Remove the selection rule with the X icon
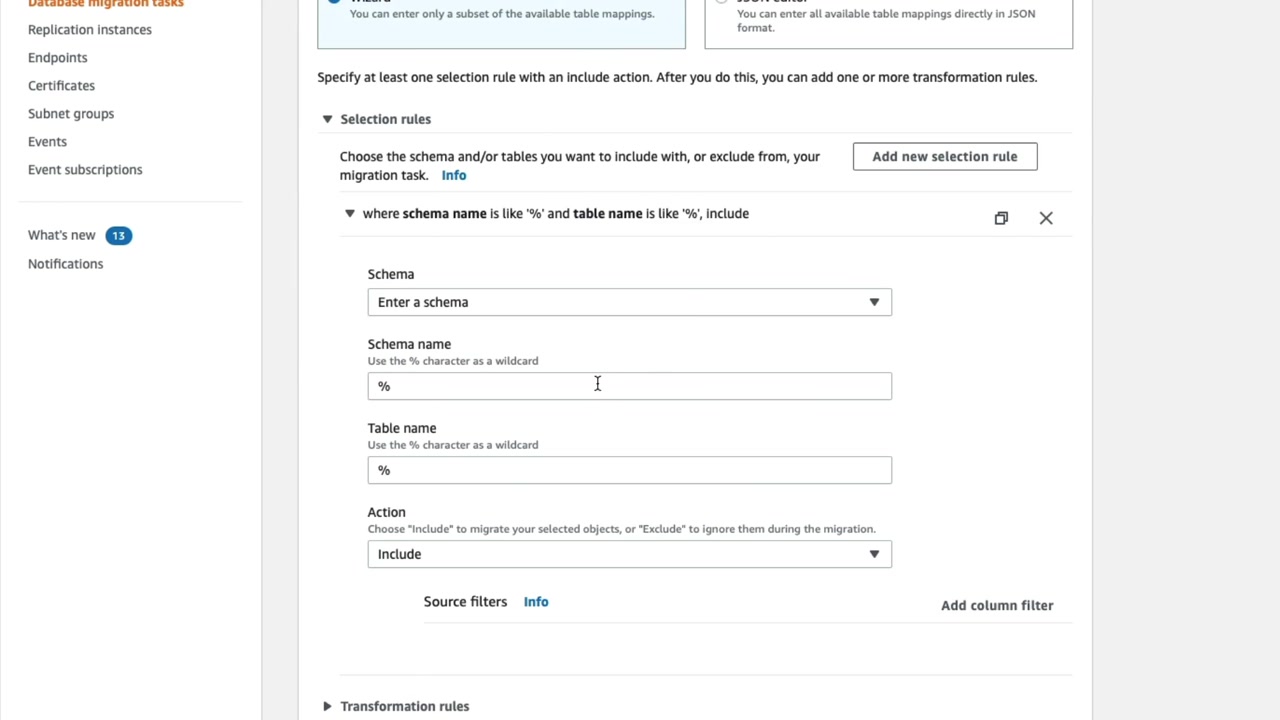The image size is (1280, 720). (x=1046, y=218)
